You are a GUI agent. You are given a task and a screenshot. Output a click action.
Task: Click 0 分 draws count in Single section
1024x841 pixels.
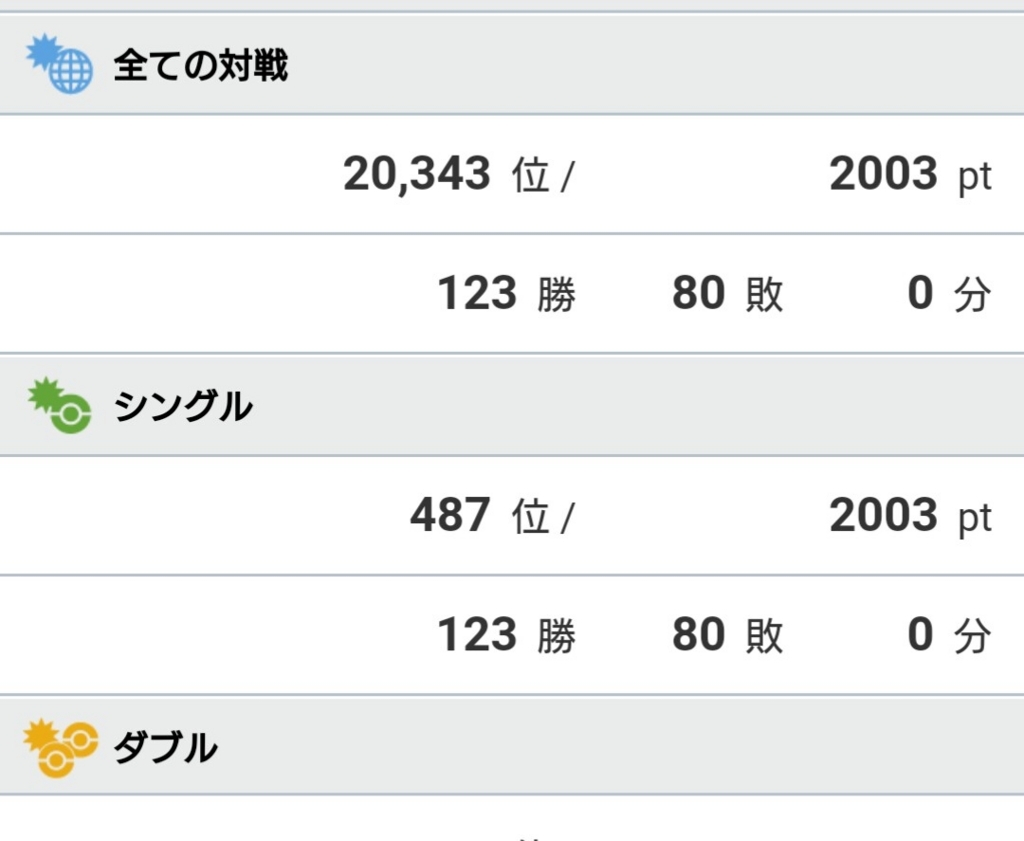pyautogui.click(x=948, y=635)
